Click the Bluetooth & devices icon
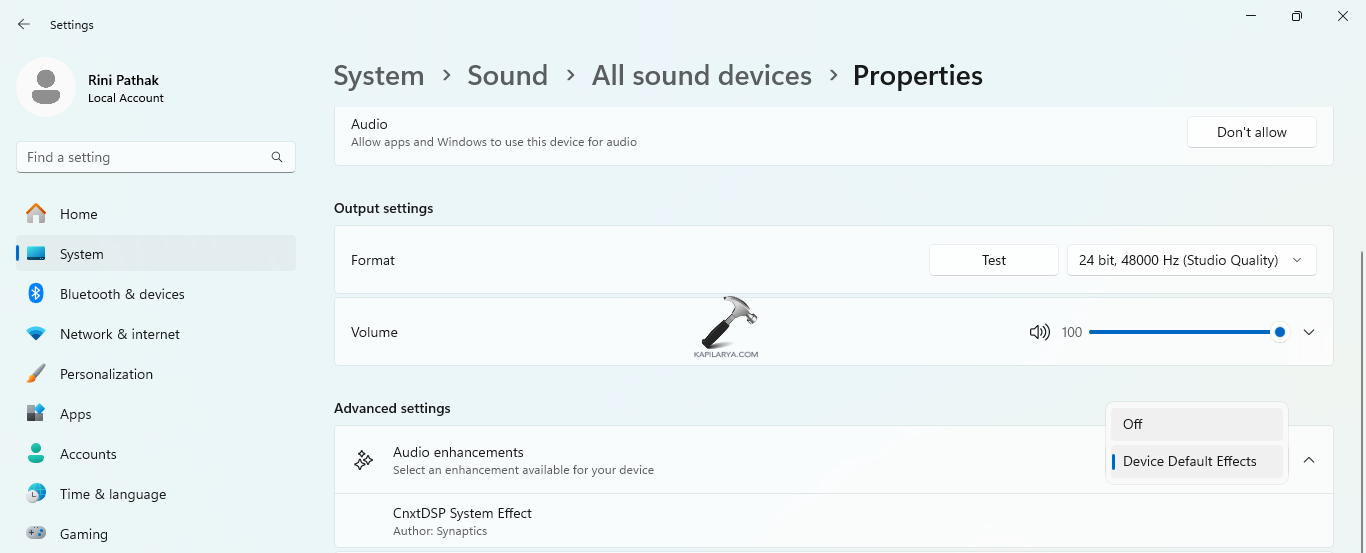 (36, 294)
